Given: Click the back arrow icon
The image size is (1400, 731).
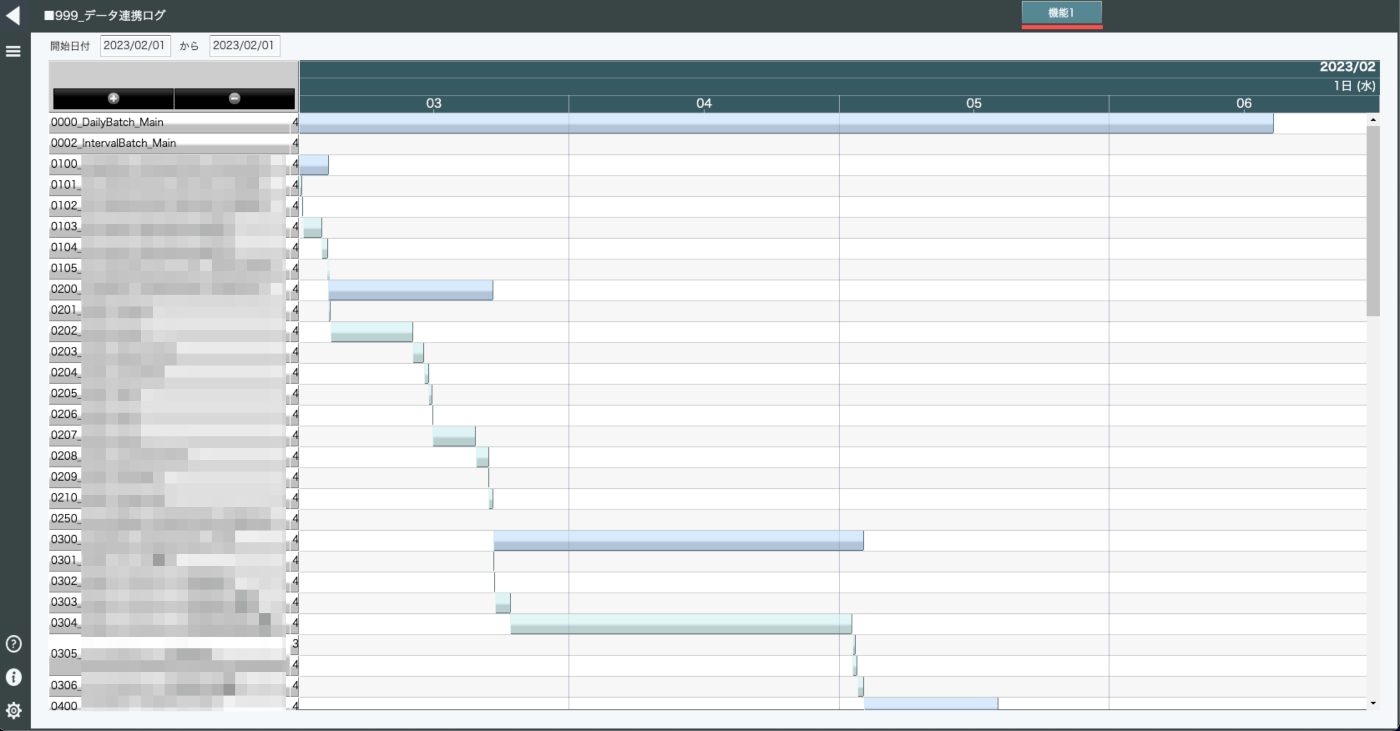Looking at the screenshot, I should (x=13, y=16).
